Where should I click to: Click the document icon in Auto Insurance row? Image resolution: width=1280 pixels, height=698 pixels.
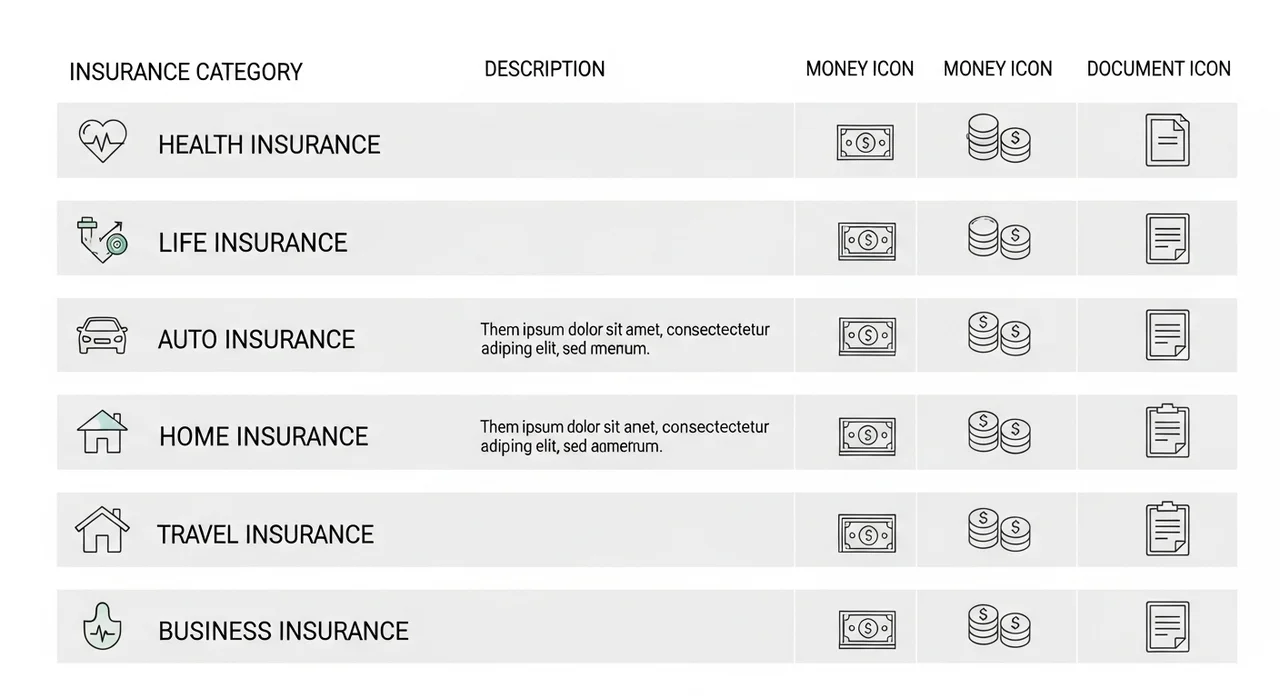pyautogui.click(x=1167, y=335)
